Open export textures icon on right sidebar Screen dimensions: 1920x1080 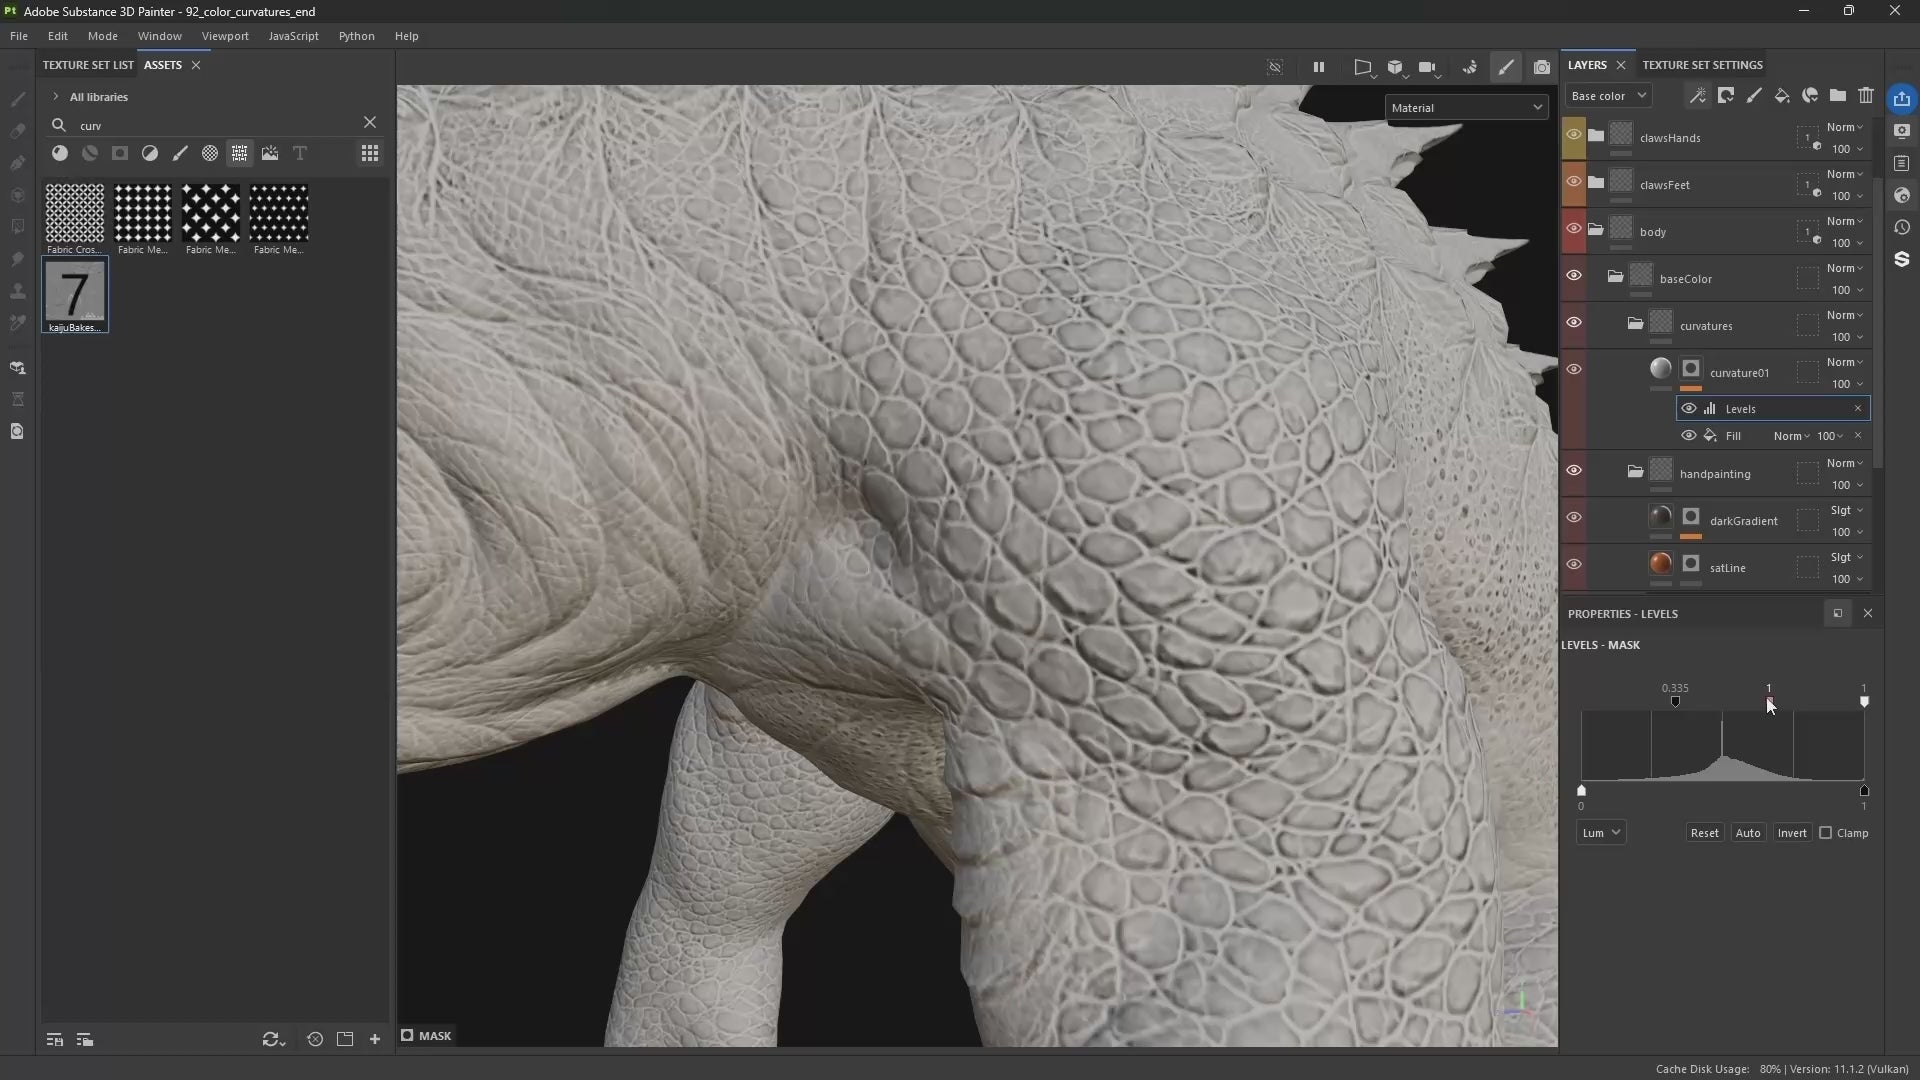pyautogui.click(x=1902, y=98)
